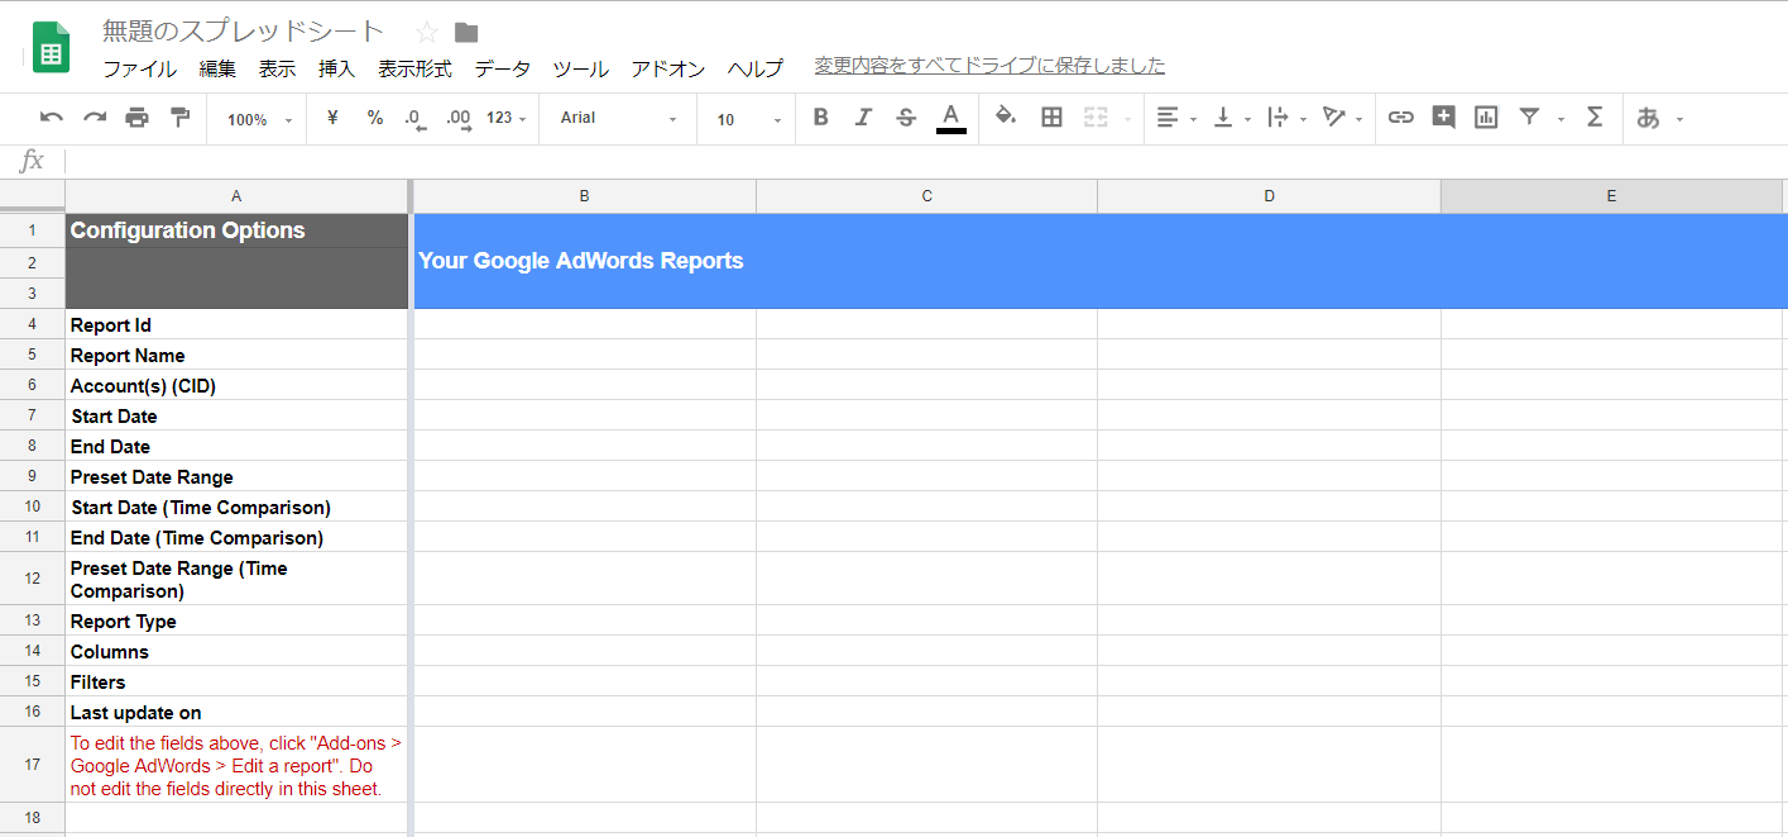
Task: Open the font size 10 dropdown
Action: click(748, 119)
